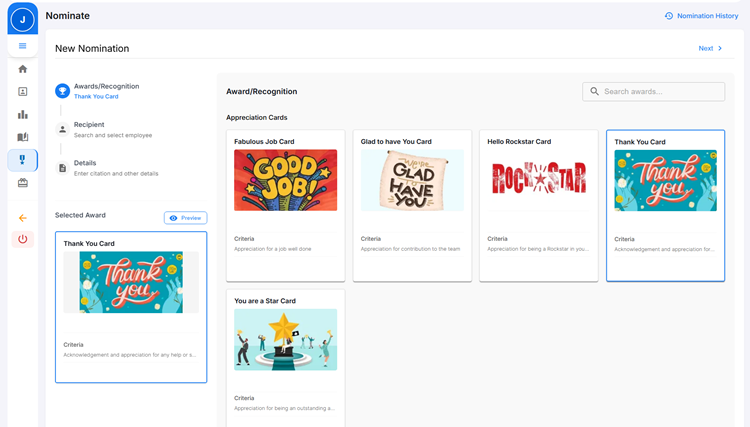Click 'Search and select employee' text
Image resolution: width=750 pixels, height=427 pixels.
point(113,135)
